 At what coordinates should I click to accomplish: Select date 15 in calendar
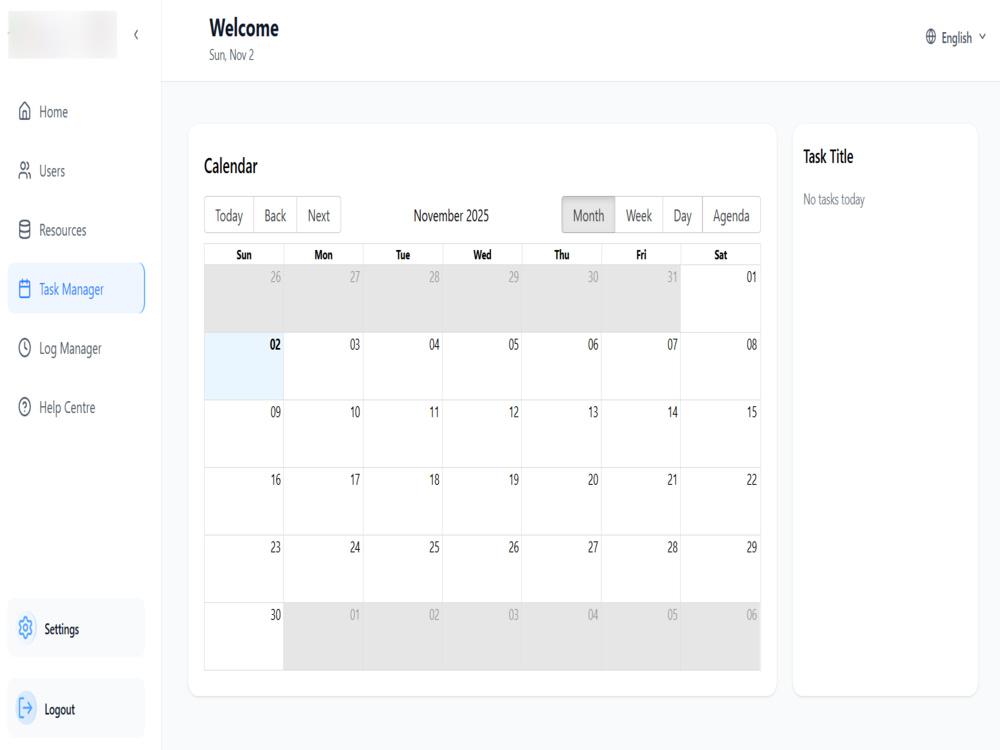(752, 412)
